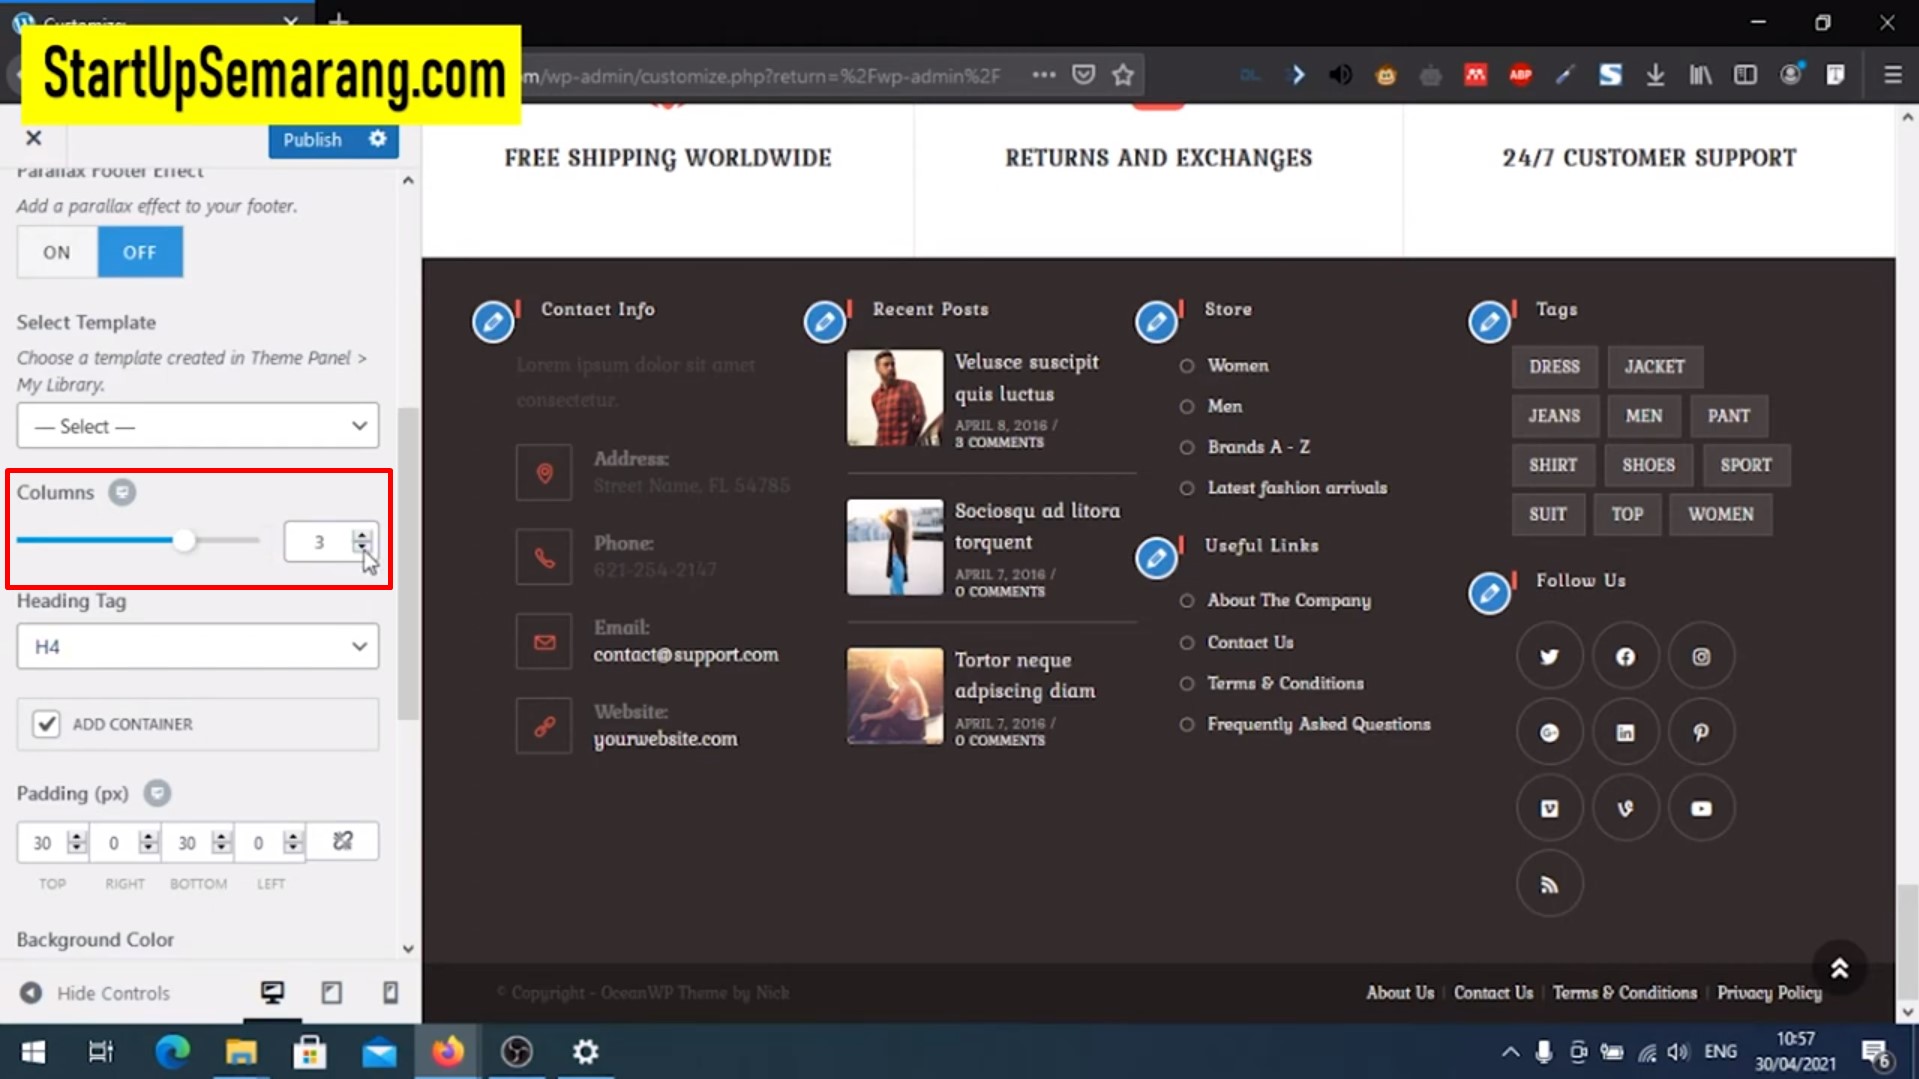Open the Women store link
1919x1079 pixels.
(1237, 365)
